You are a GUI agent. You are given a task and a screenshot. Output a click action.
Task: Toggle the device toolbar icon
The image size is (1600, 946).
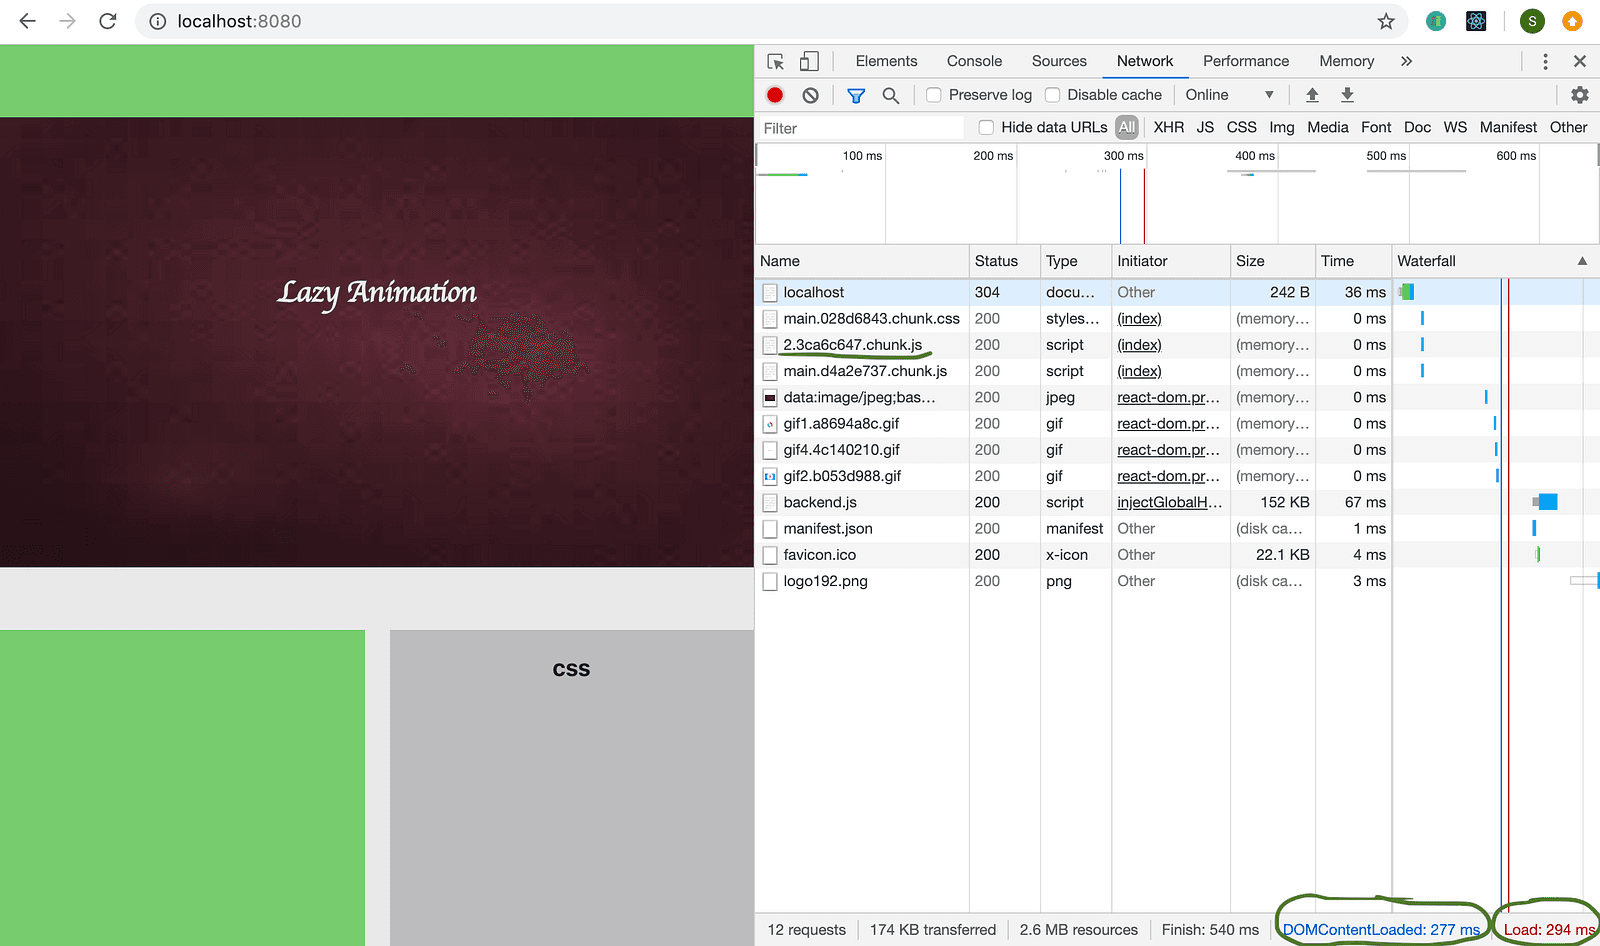click(809, 61)
